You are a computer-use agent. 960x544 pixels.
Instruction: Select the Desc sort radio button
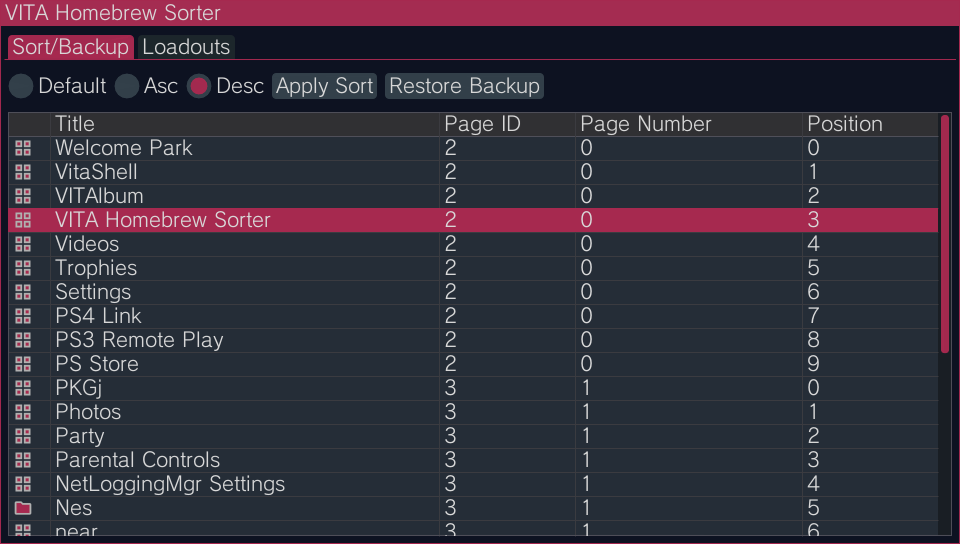pos(199,86)
